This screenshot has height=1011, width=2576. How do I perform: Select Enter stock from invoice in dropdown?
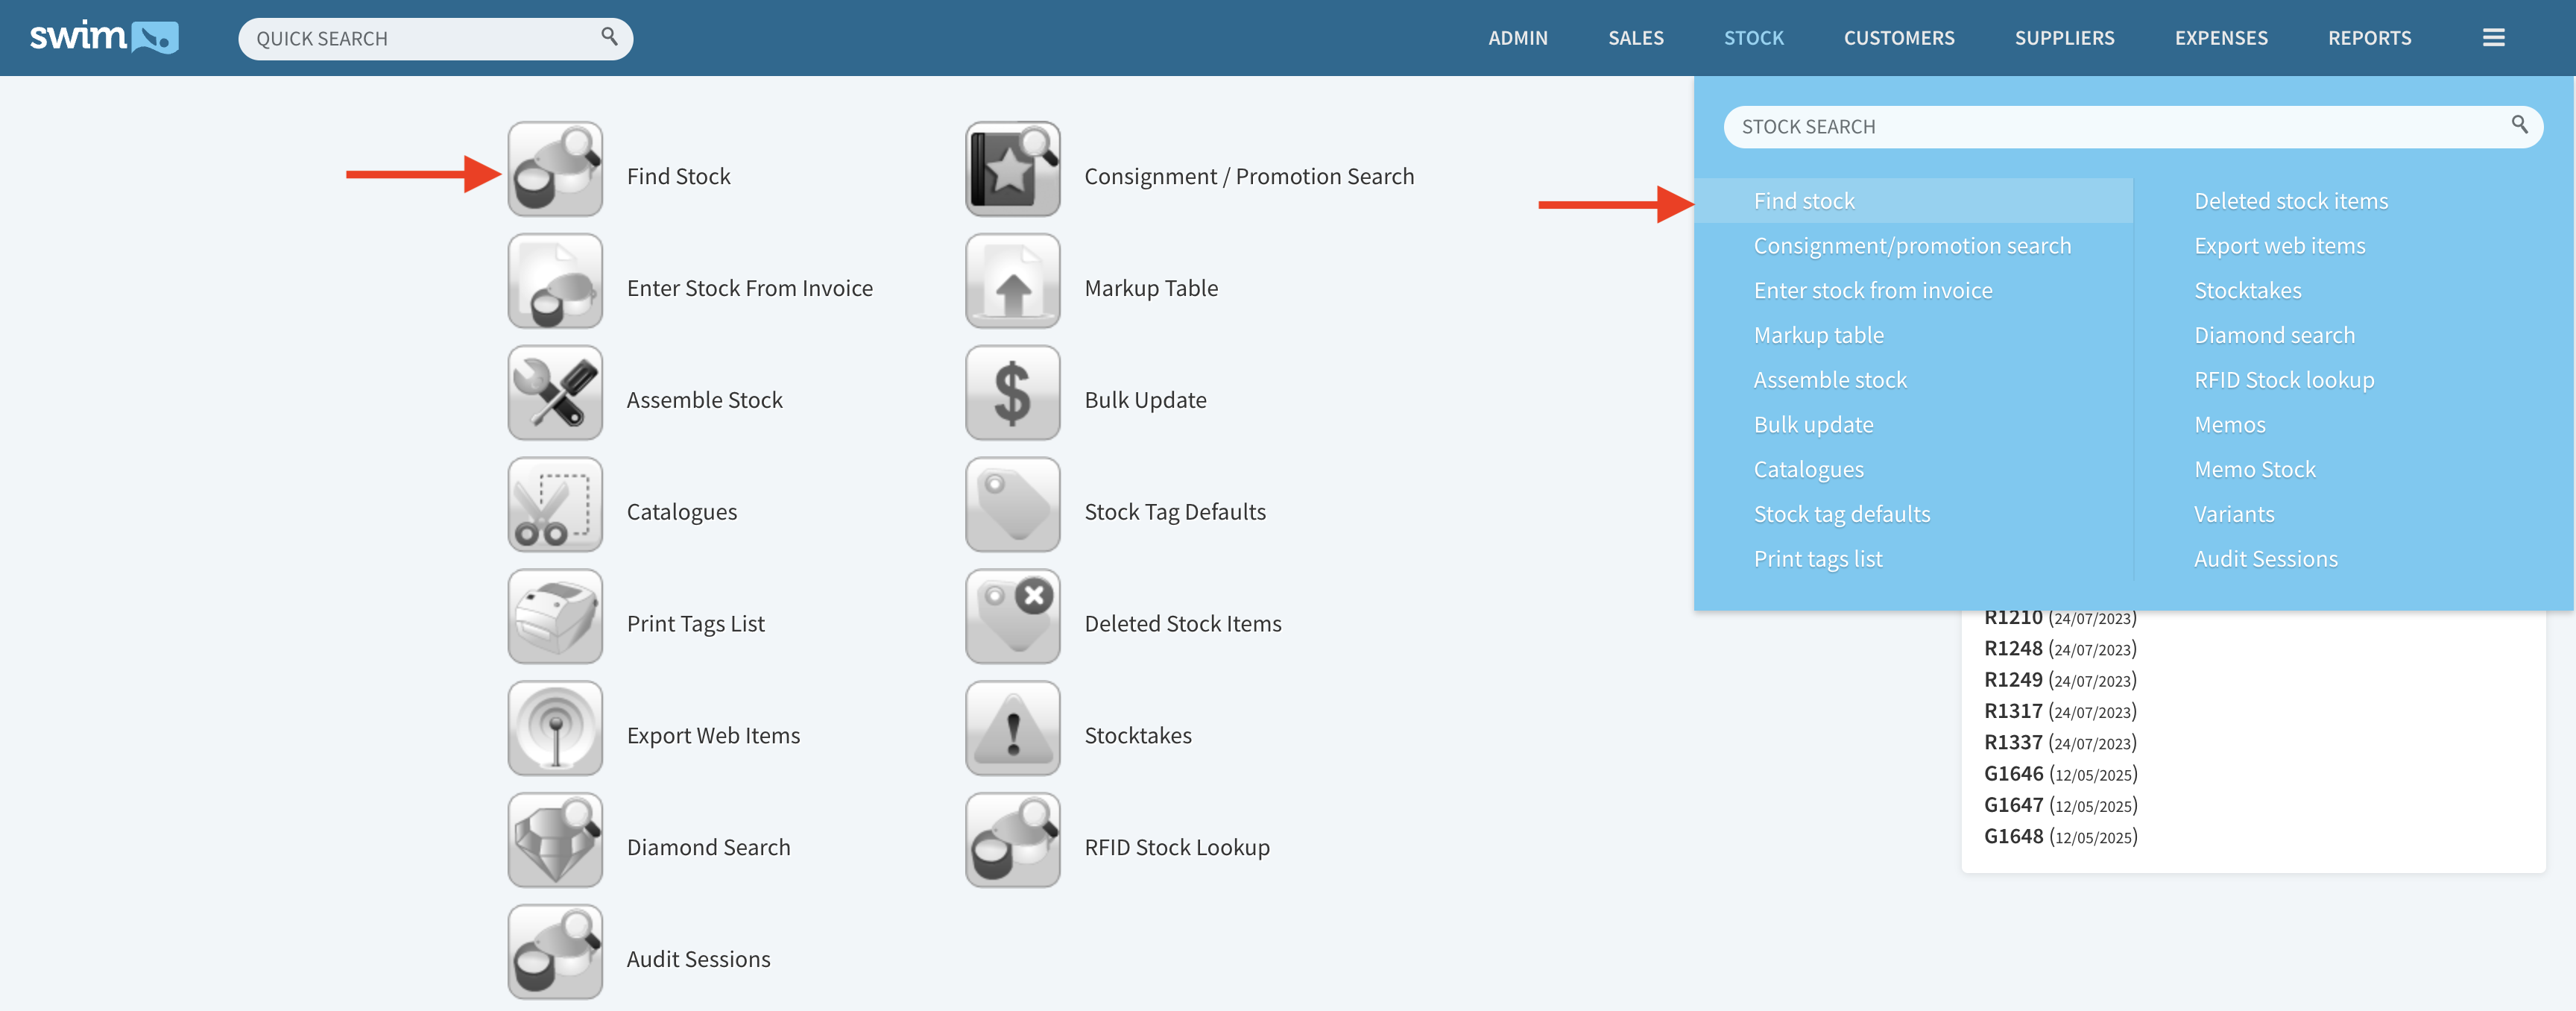click(1872, 291)
